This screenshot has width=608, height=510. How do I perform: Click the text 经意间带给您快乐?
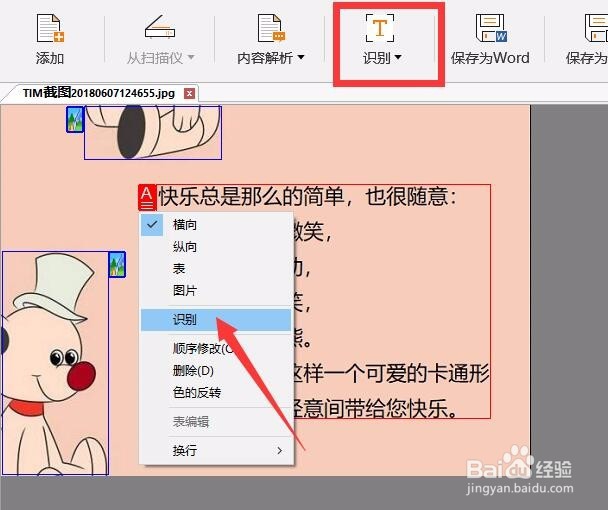pos(375,408)
